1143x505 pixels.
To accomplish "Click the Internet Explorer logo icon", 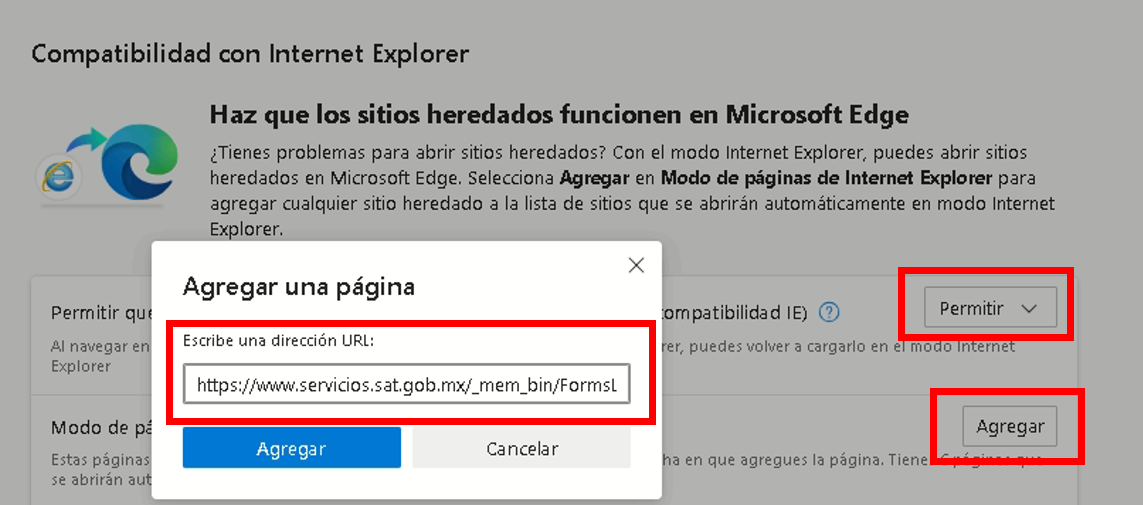I will click(x=58, y=174).
